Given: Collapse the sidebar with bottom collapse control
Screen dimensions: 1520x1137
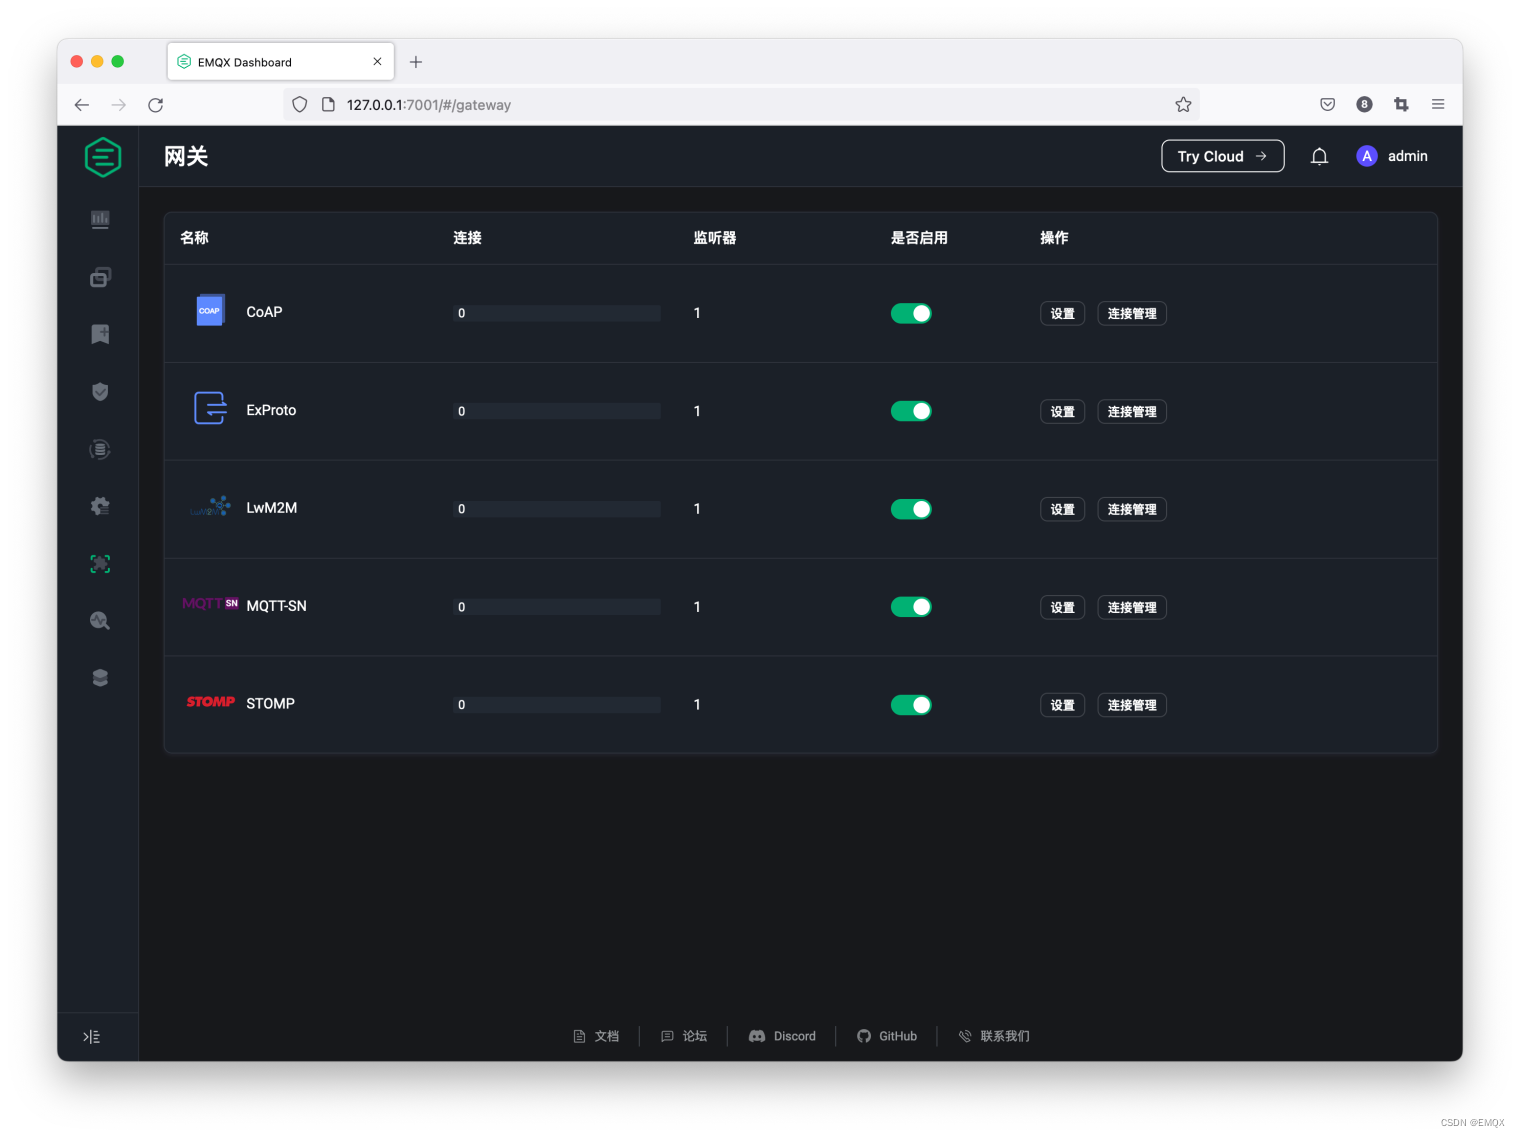Looking at the screenshot, I should click(93, 1036).
